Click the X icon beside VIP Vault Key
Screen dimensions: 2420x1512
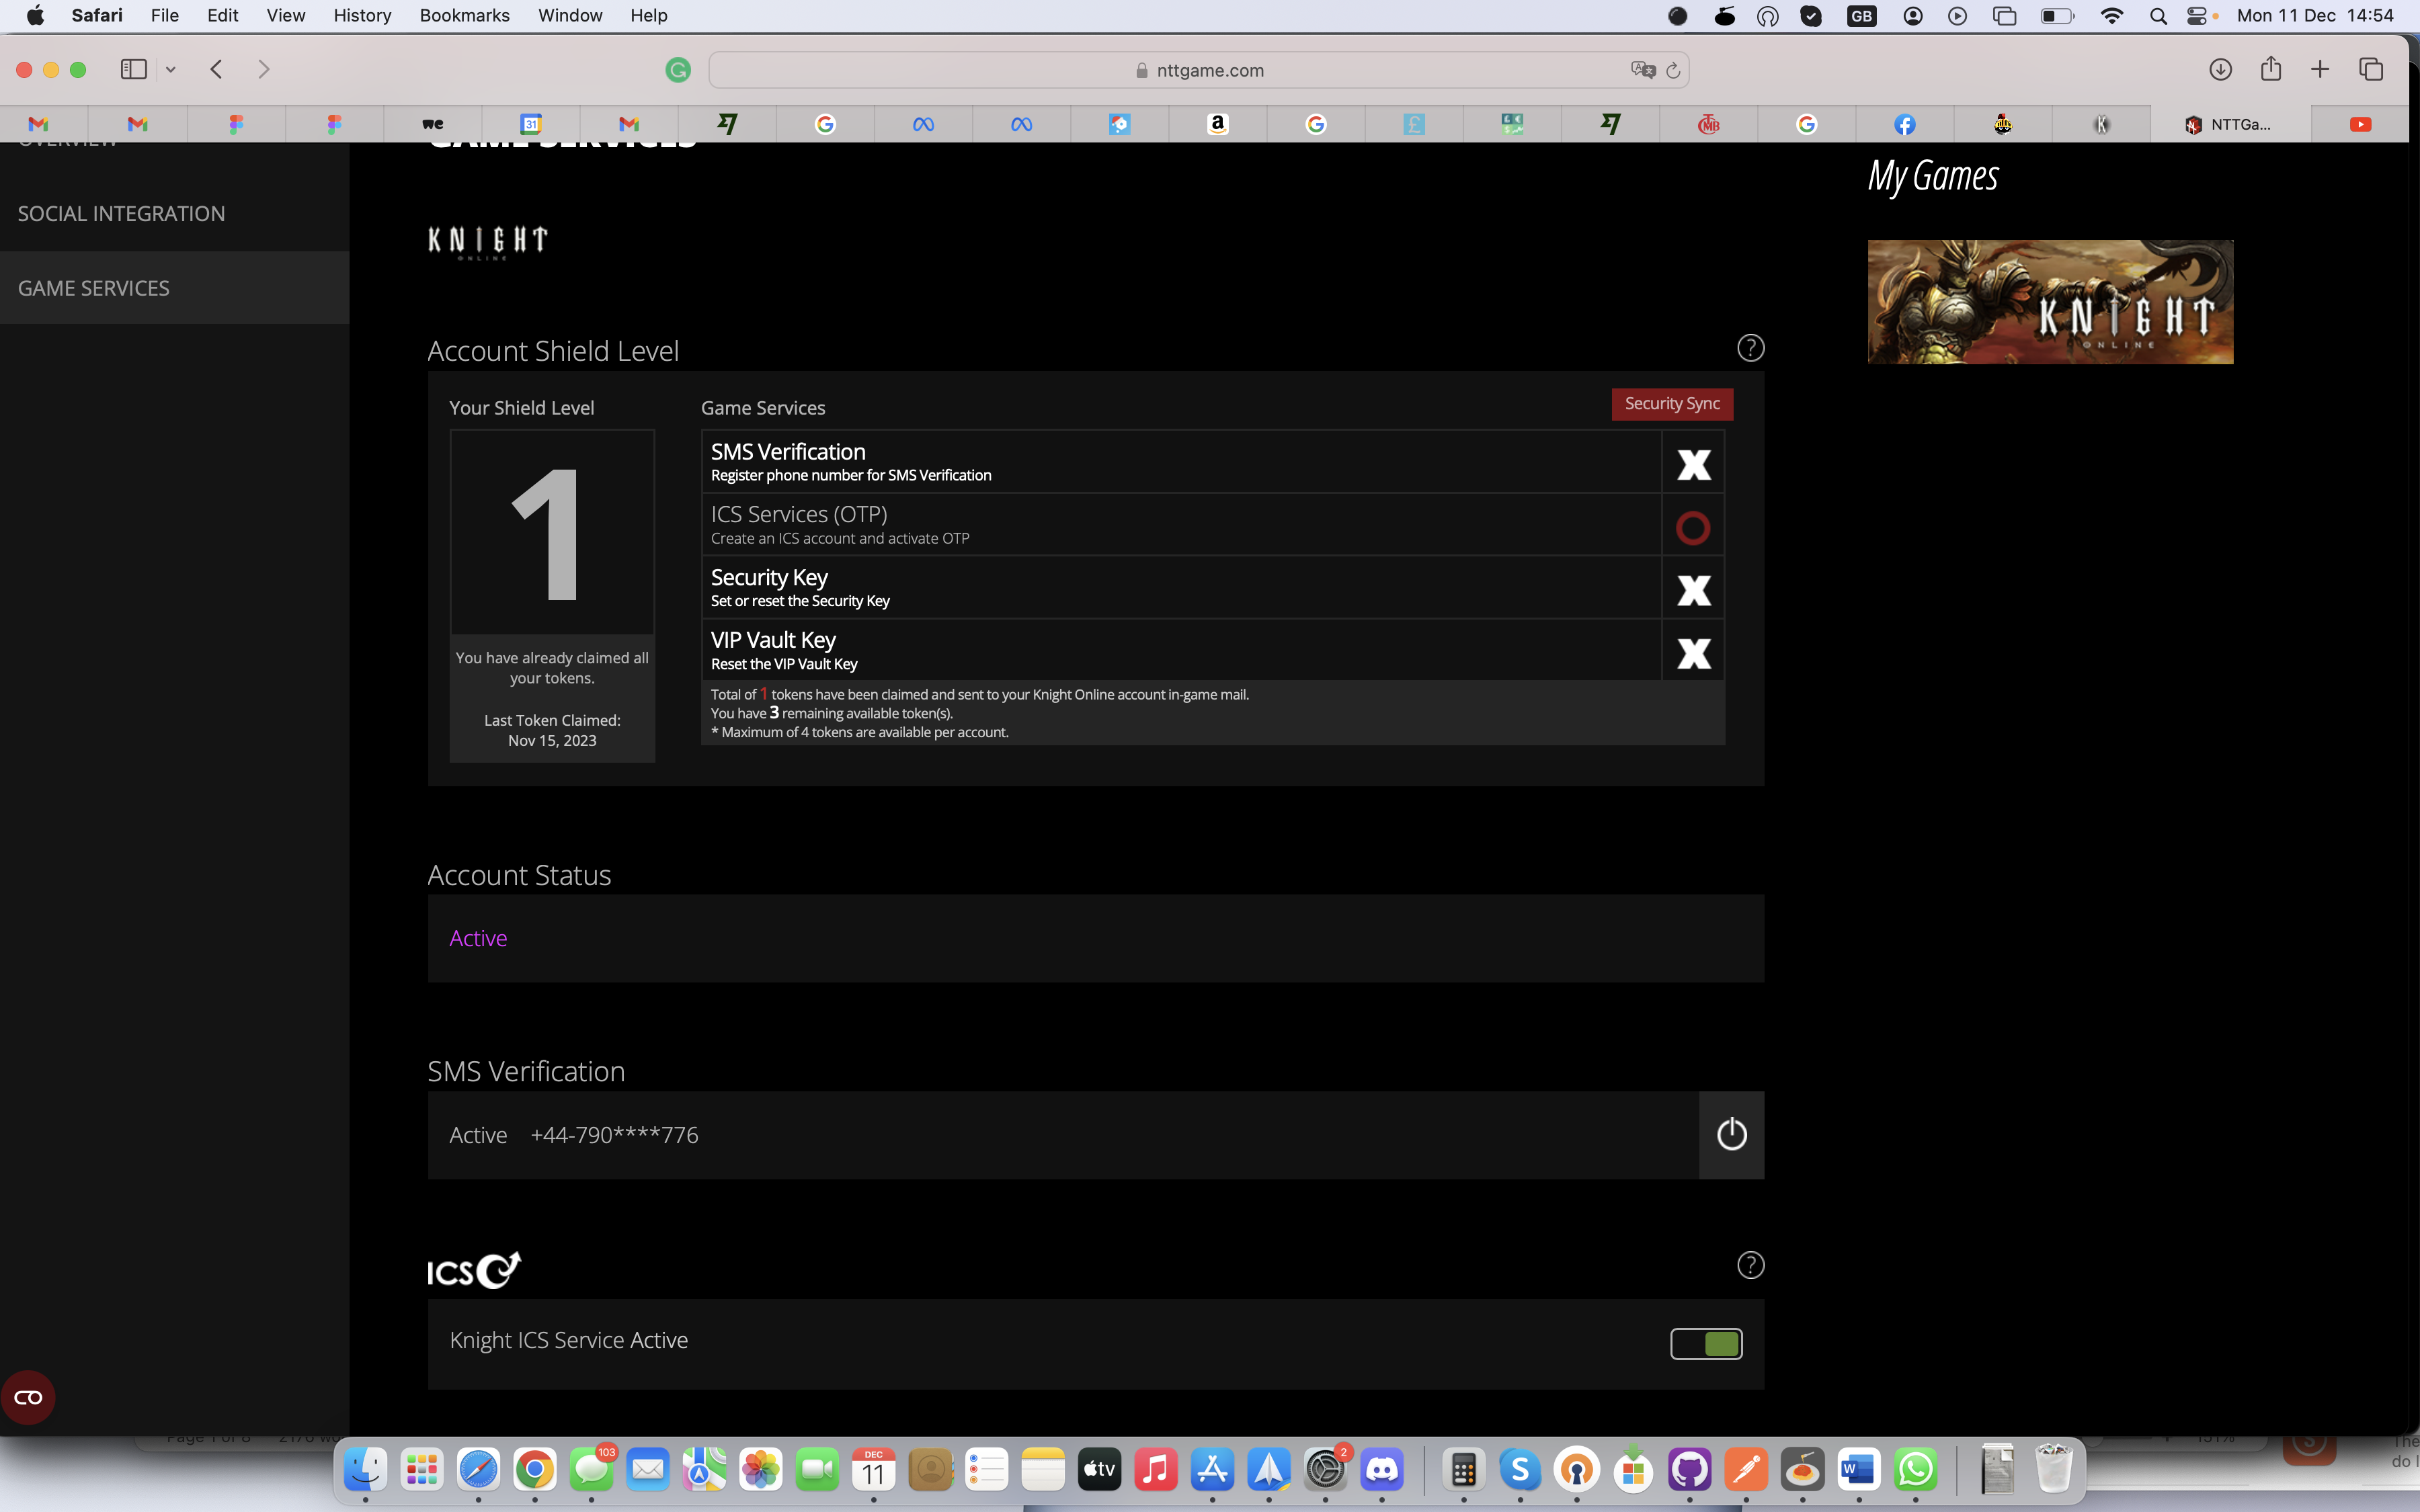coord(1693,653)
